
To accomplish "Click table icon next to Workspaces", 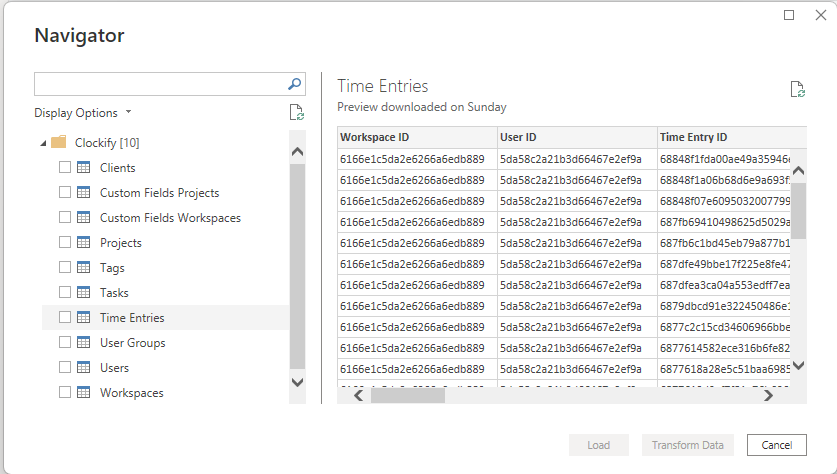I will pos(84,392).
